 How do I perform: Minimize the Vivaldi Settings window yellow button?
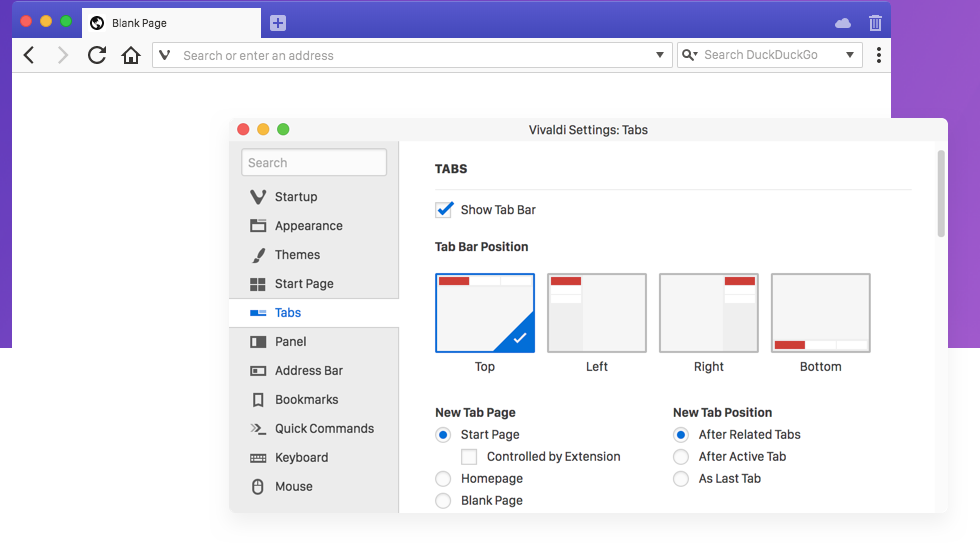click(263, 129)
